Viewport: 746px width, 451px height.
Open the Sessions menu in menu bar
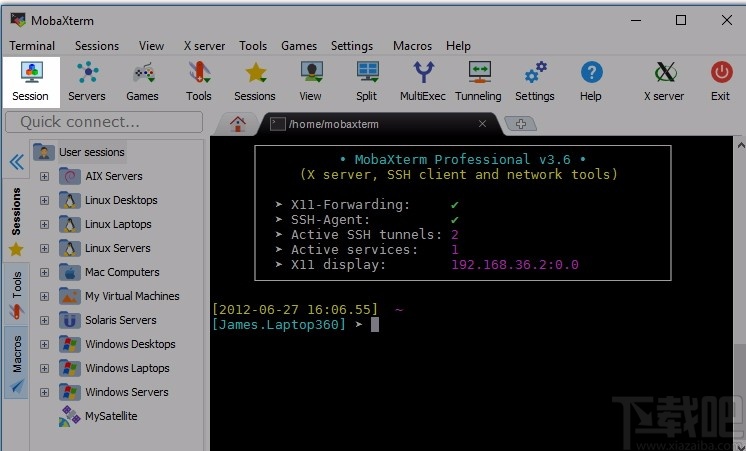(x=97, y=46)
